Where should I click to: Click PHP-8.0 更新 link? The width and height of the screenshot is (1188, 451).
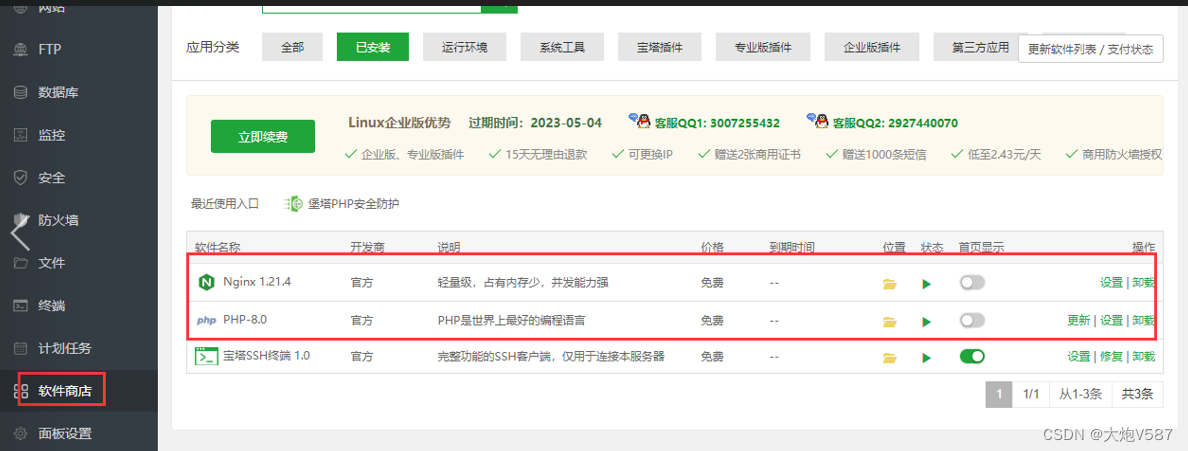pos(1079,321)
